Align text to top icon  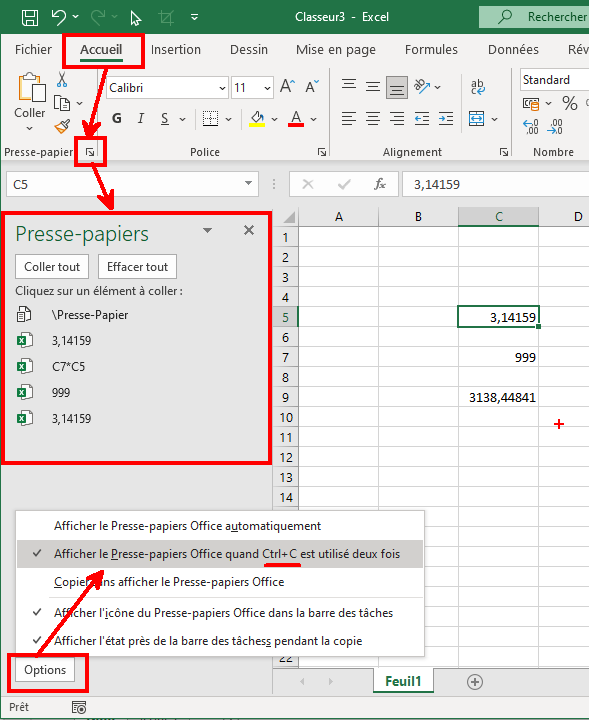coord(349,85)
